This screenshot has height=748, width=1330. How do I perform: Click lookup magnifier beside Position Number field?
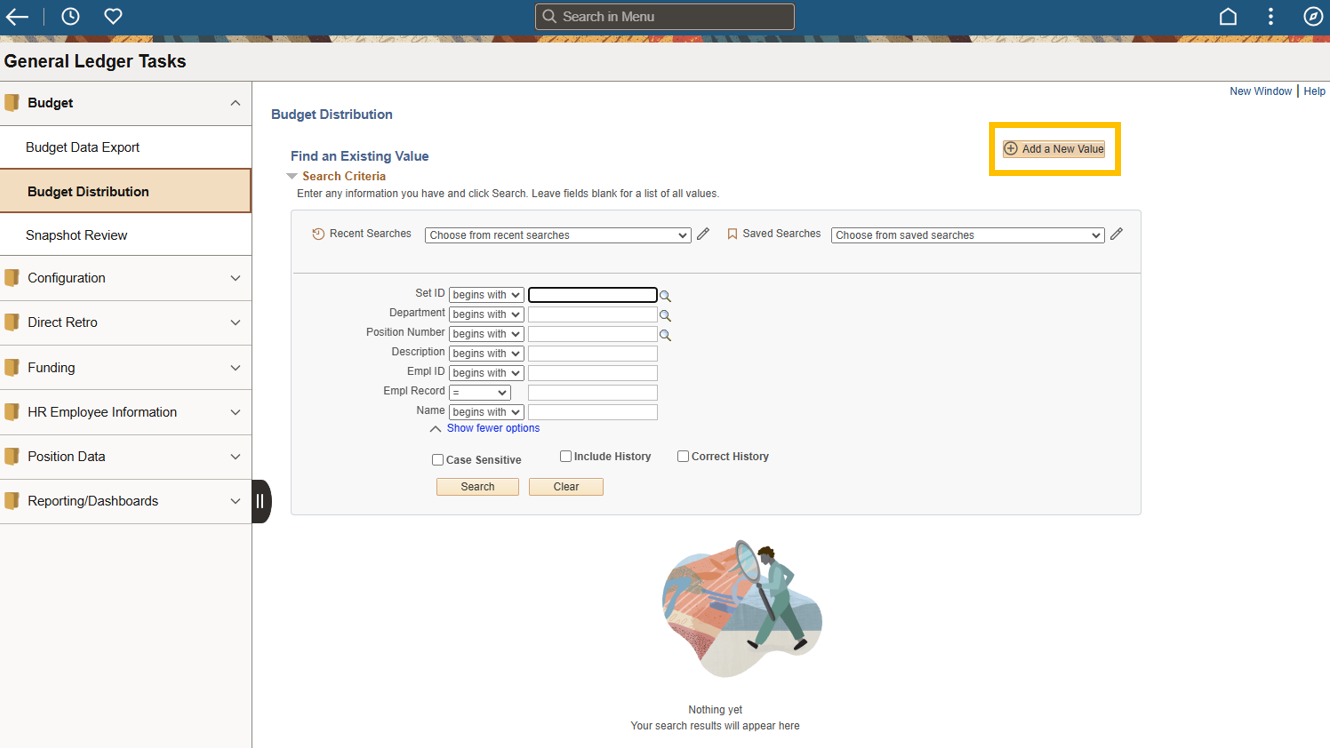[665, 335]
